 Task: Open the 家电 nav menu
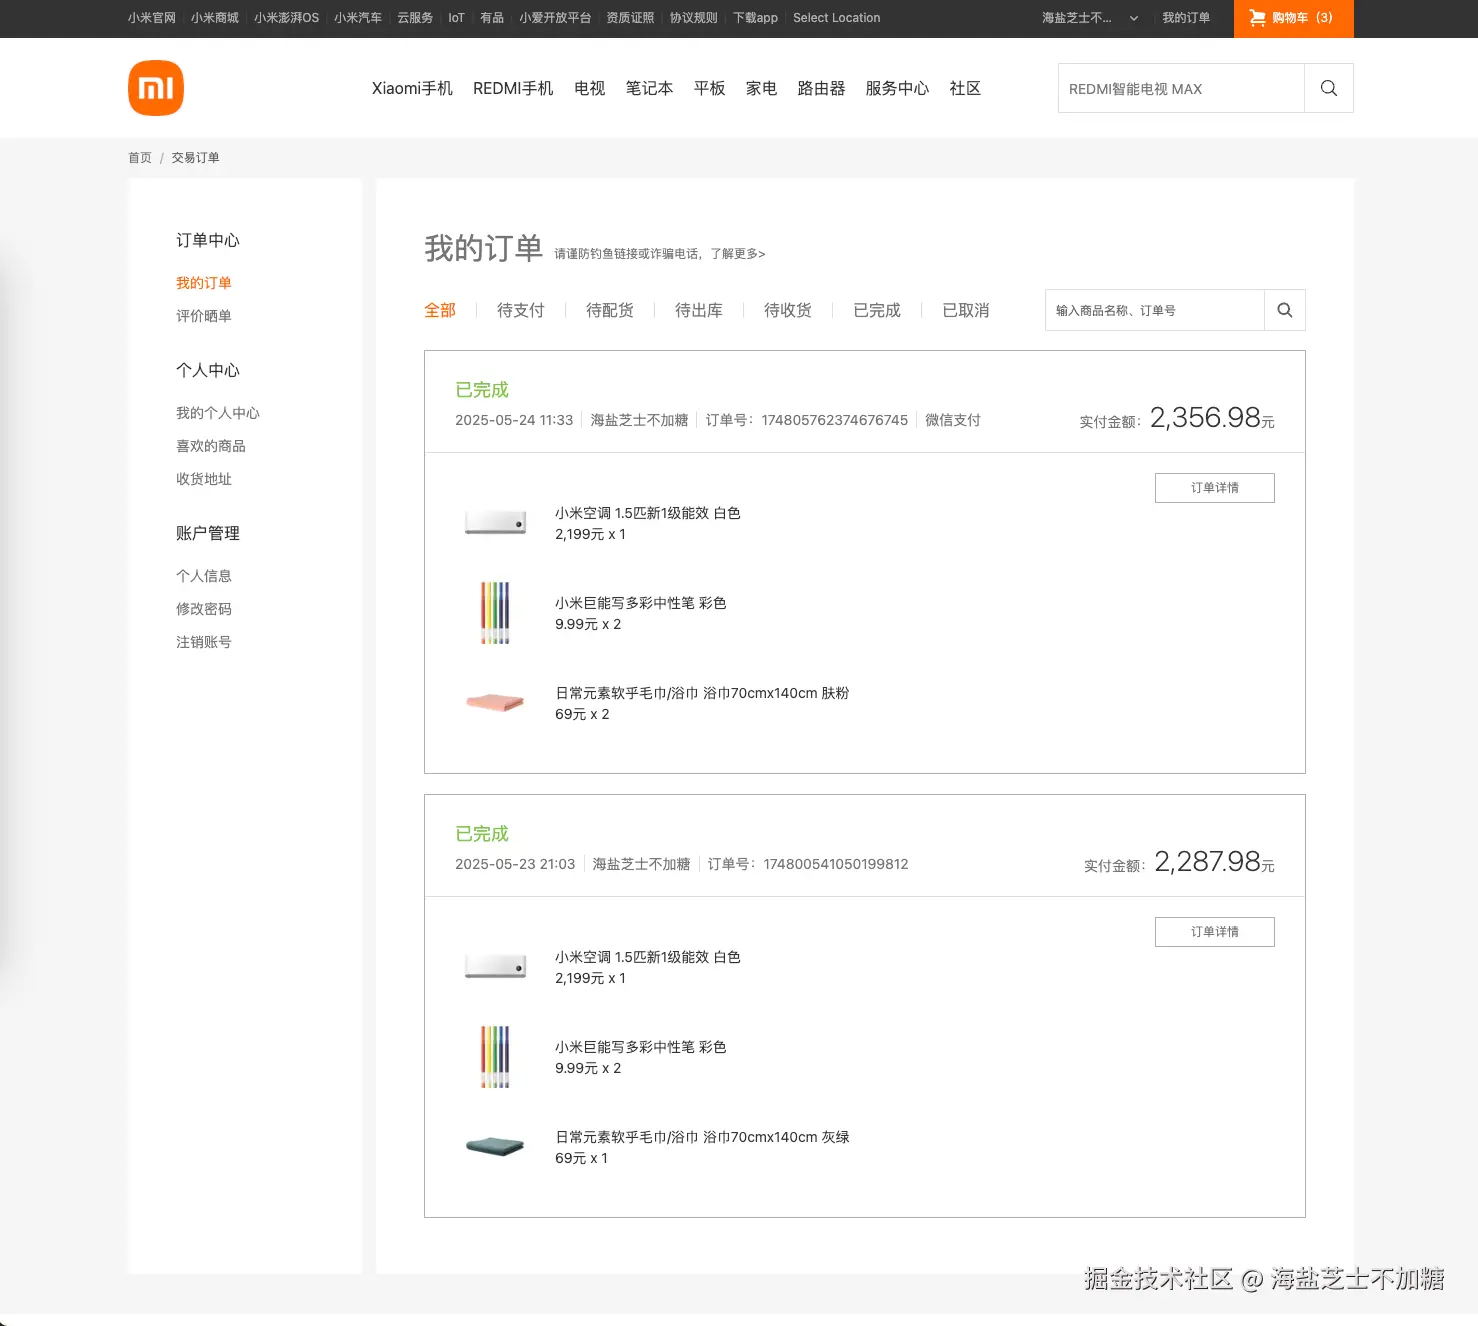pyautogui.click(x=762, y=88)
